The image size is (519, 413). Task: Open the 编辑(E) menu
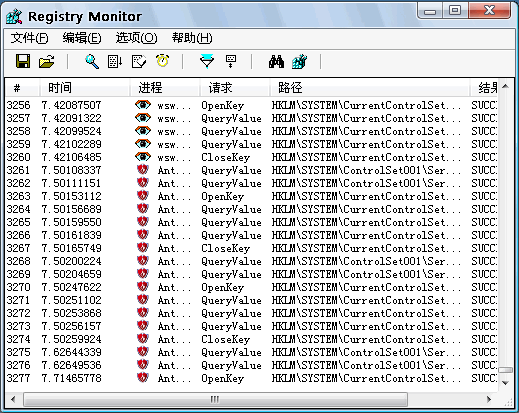[x=82, y=38]
